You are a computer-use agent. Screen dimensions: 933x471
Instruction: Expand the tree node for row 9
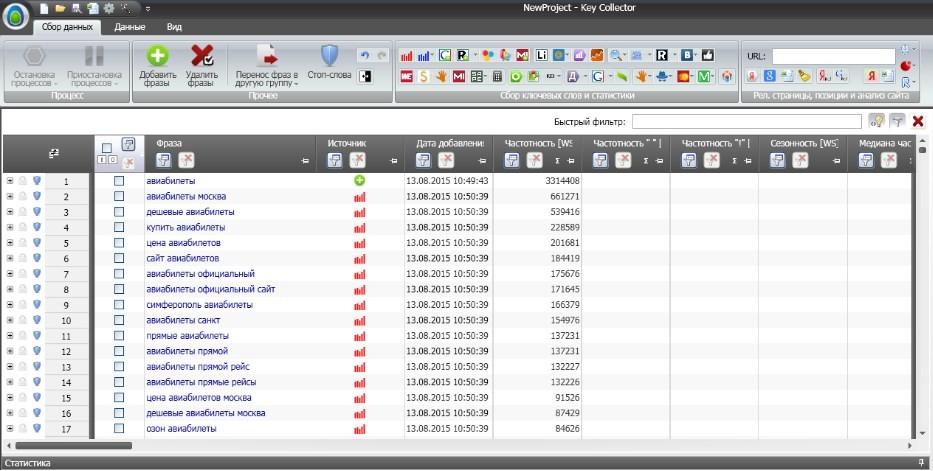pos(9,305)
